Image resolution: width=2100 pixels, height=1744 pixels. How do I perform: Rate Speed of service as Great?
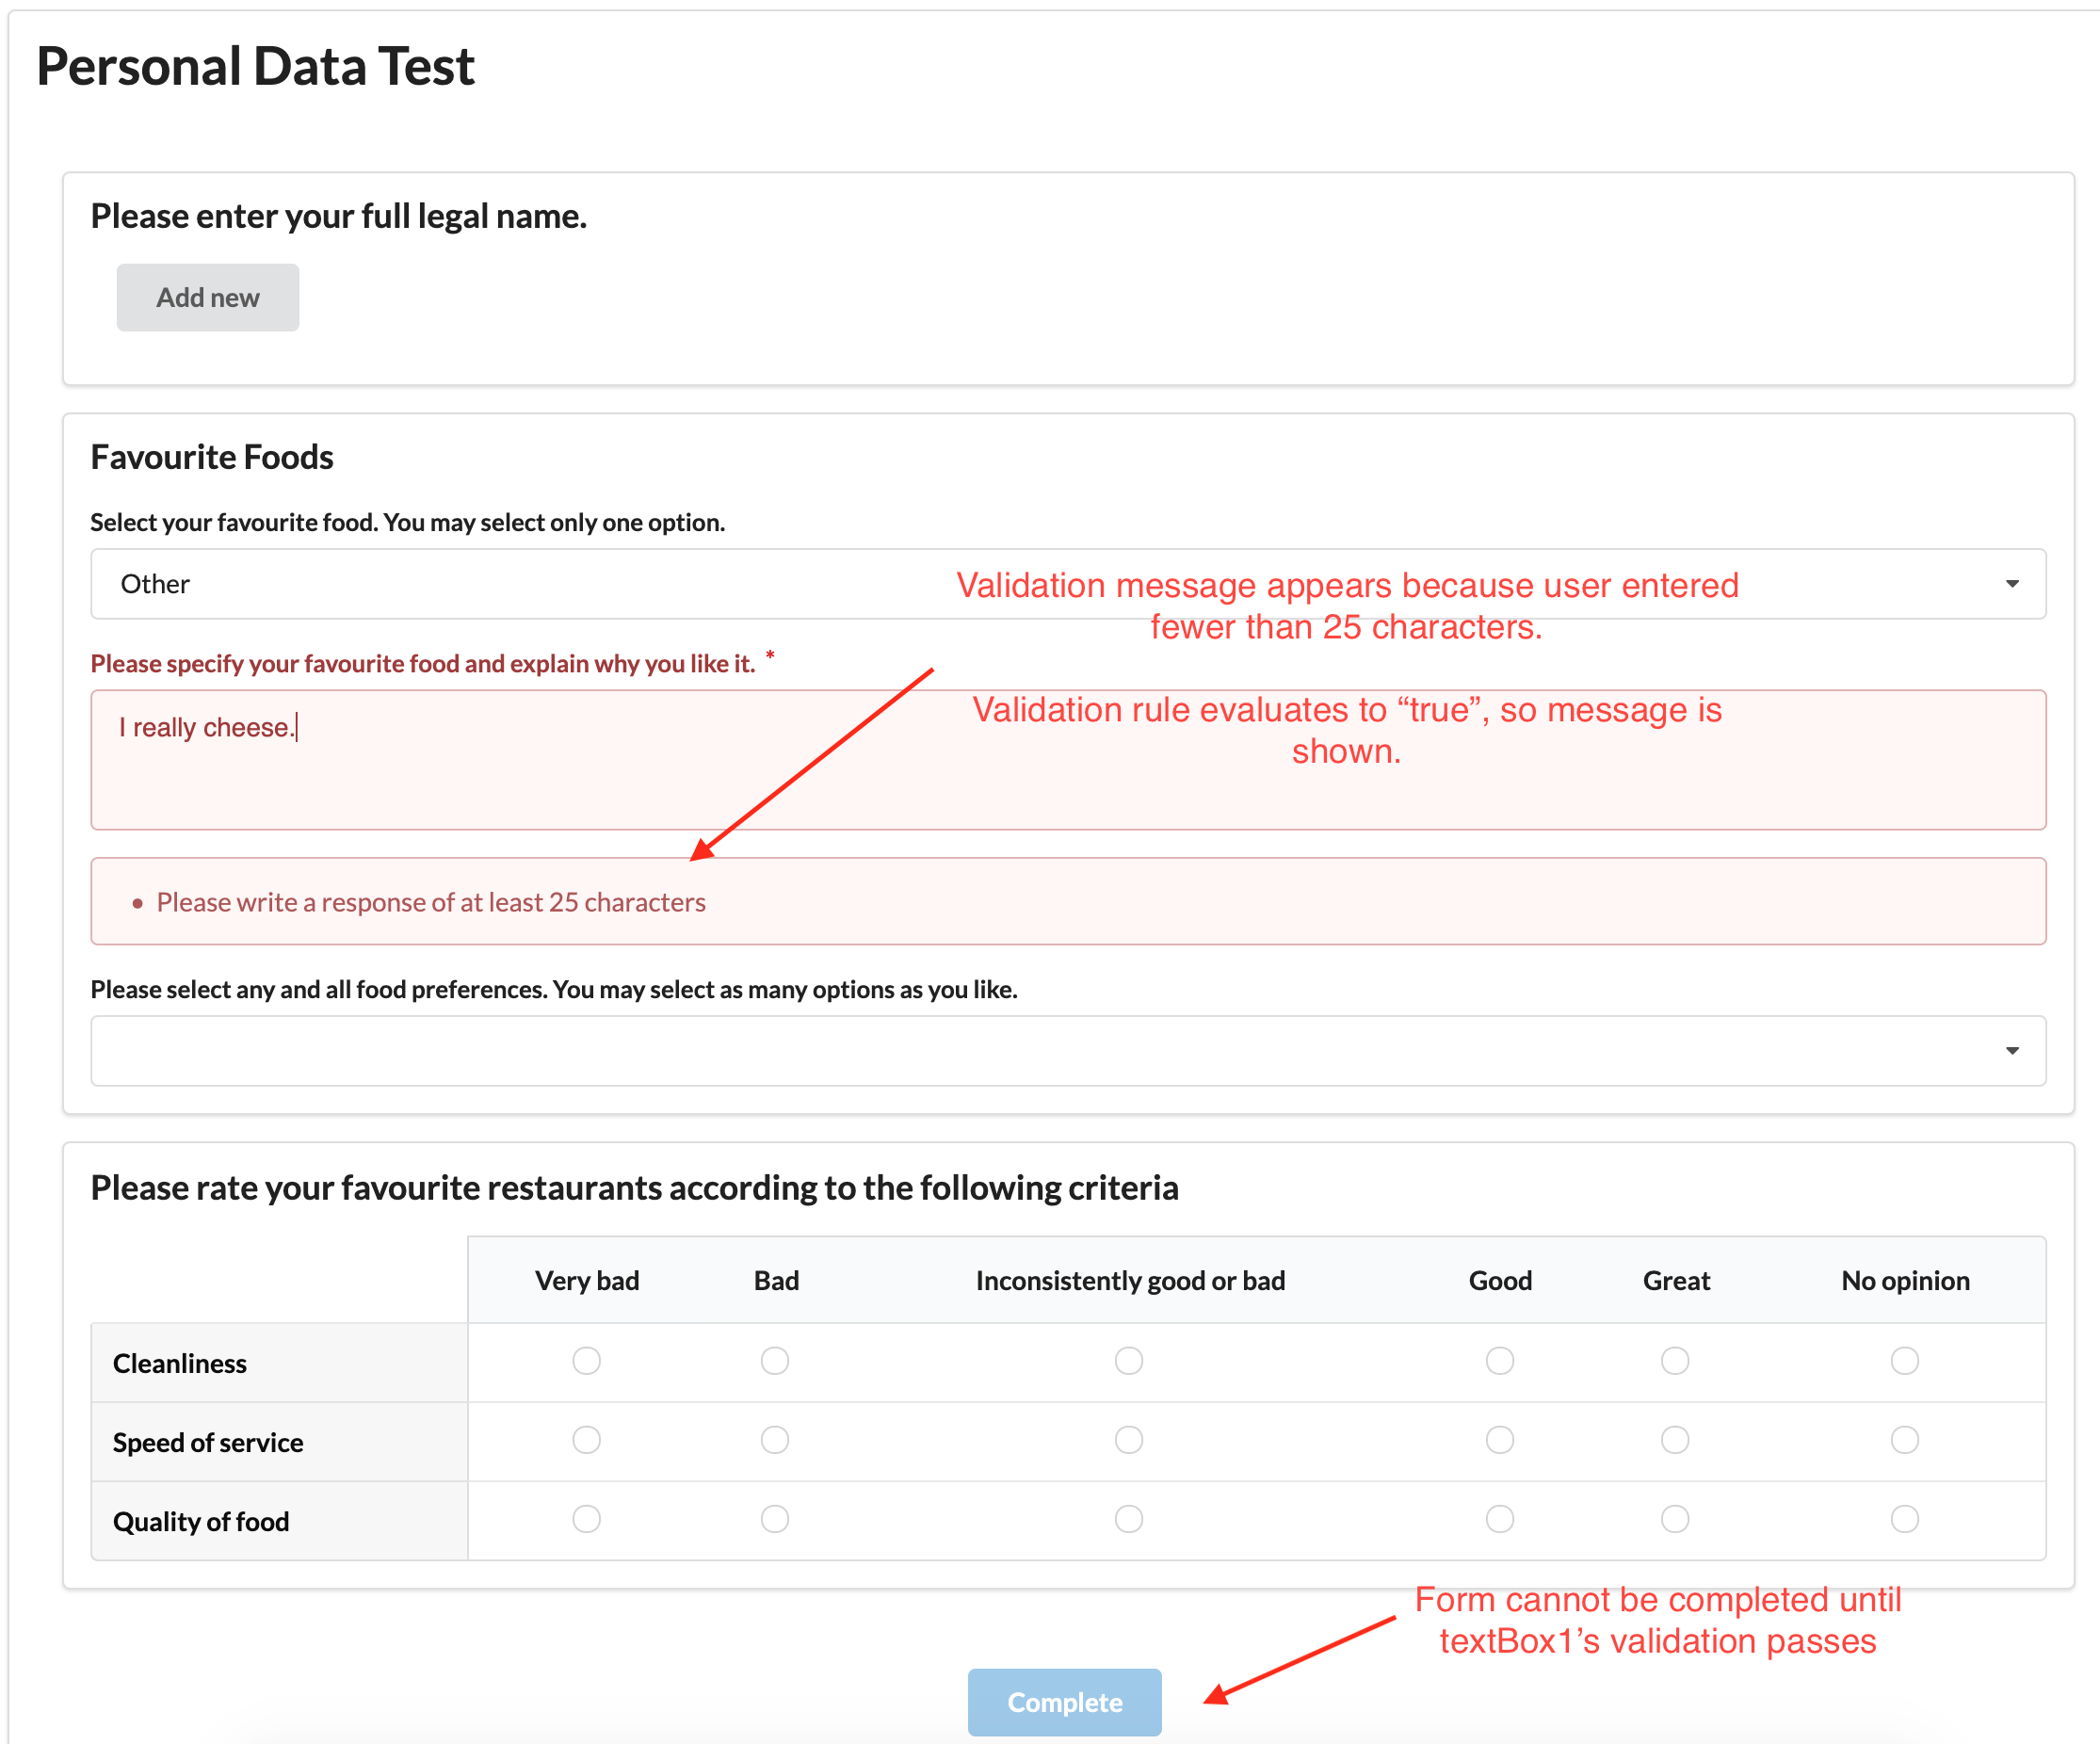pyautogui.click(x=1675, y=1439)
